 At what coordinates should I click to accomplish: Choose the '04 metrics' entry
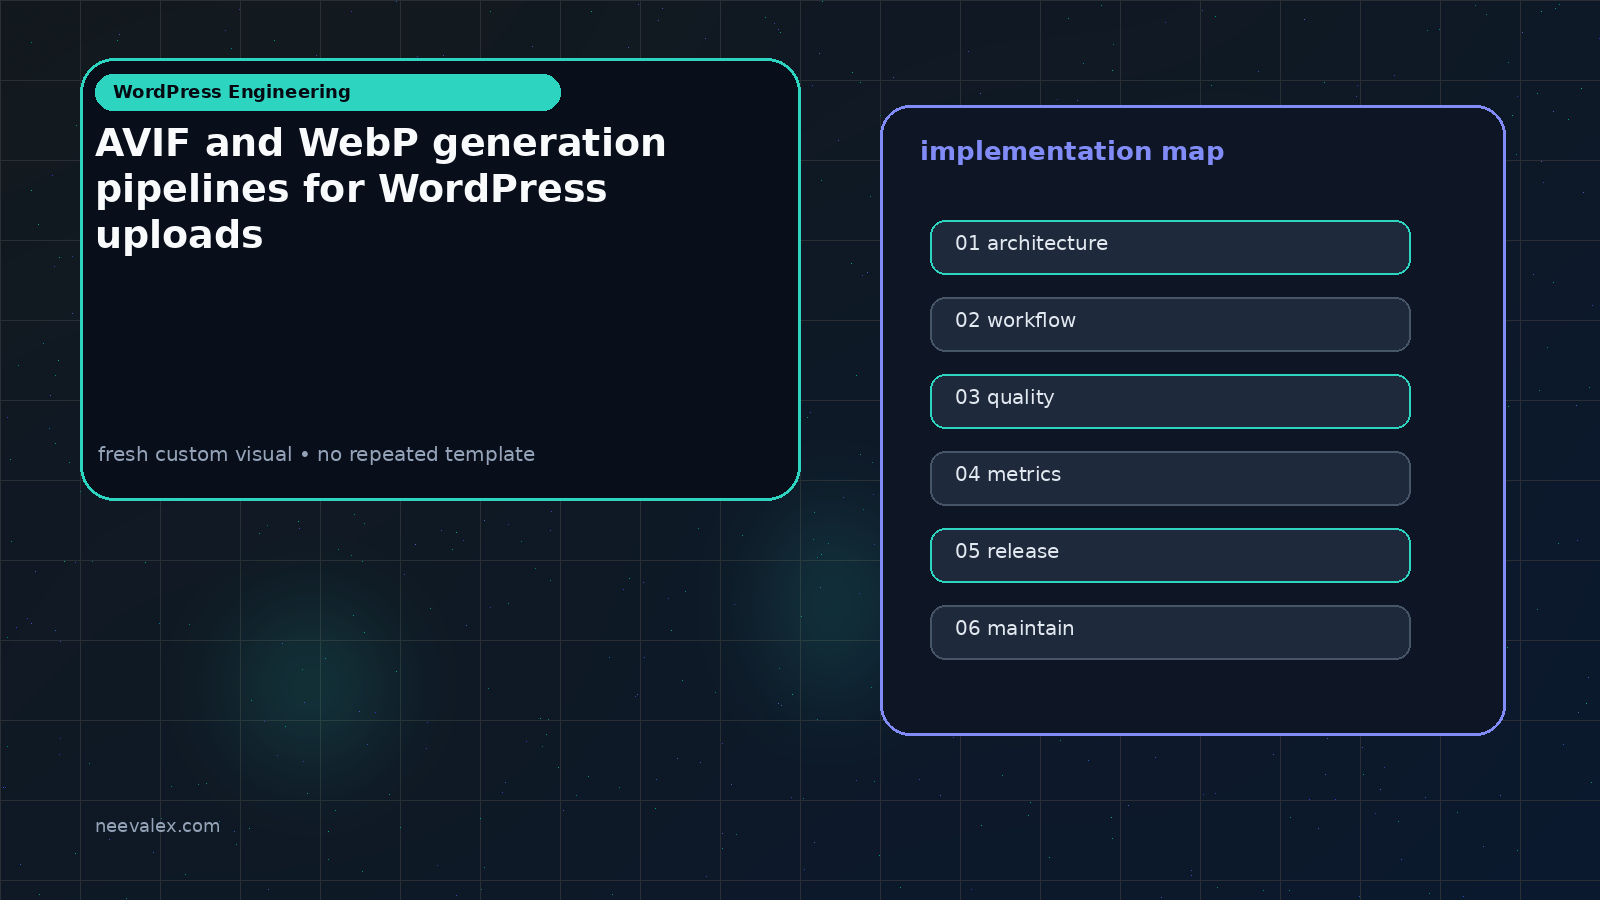coord(1170,478)
